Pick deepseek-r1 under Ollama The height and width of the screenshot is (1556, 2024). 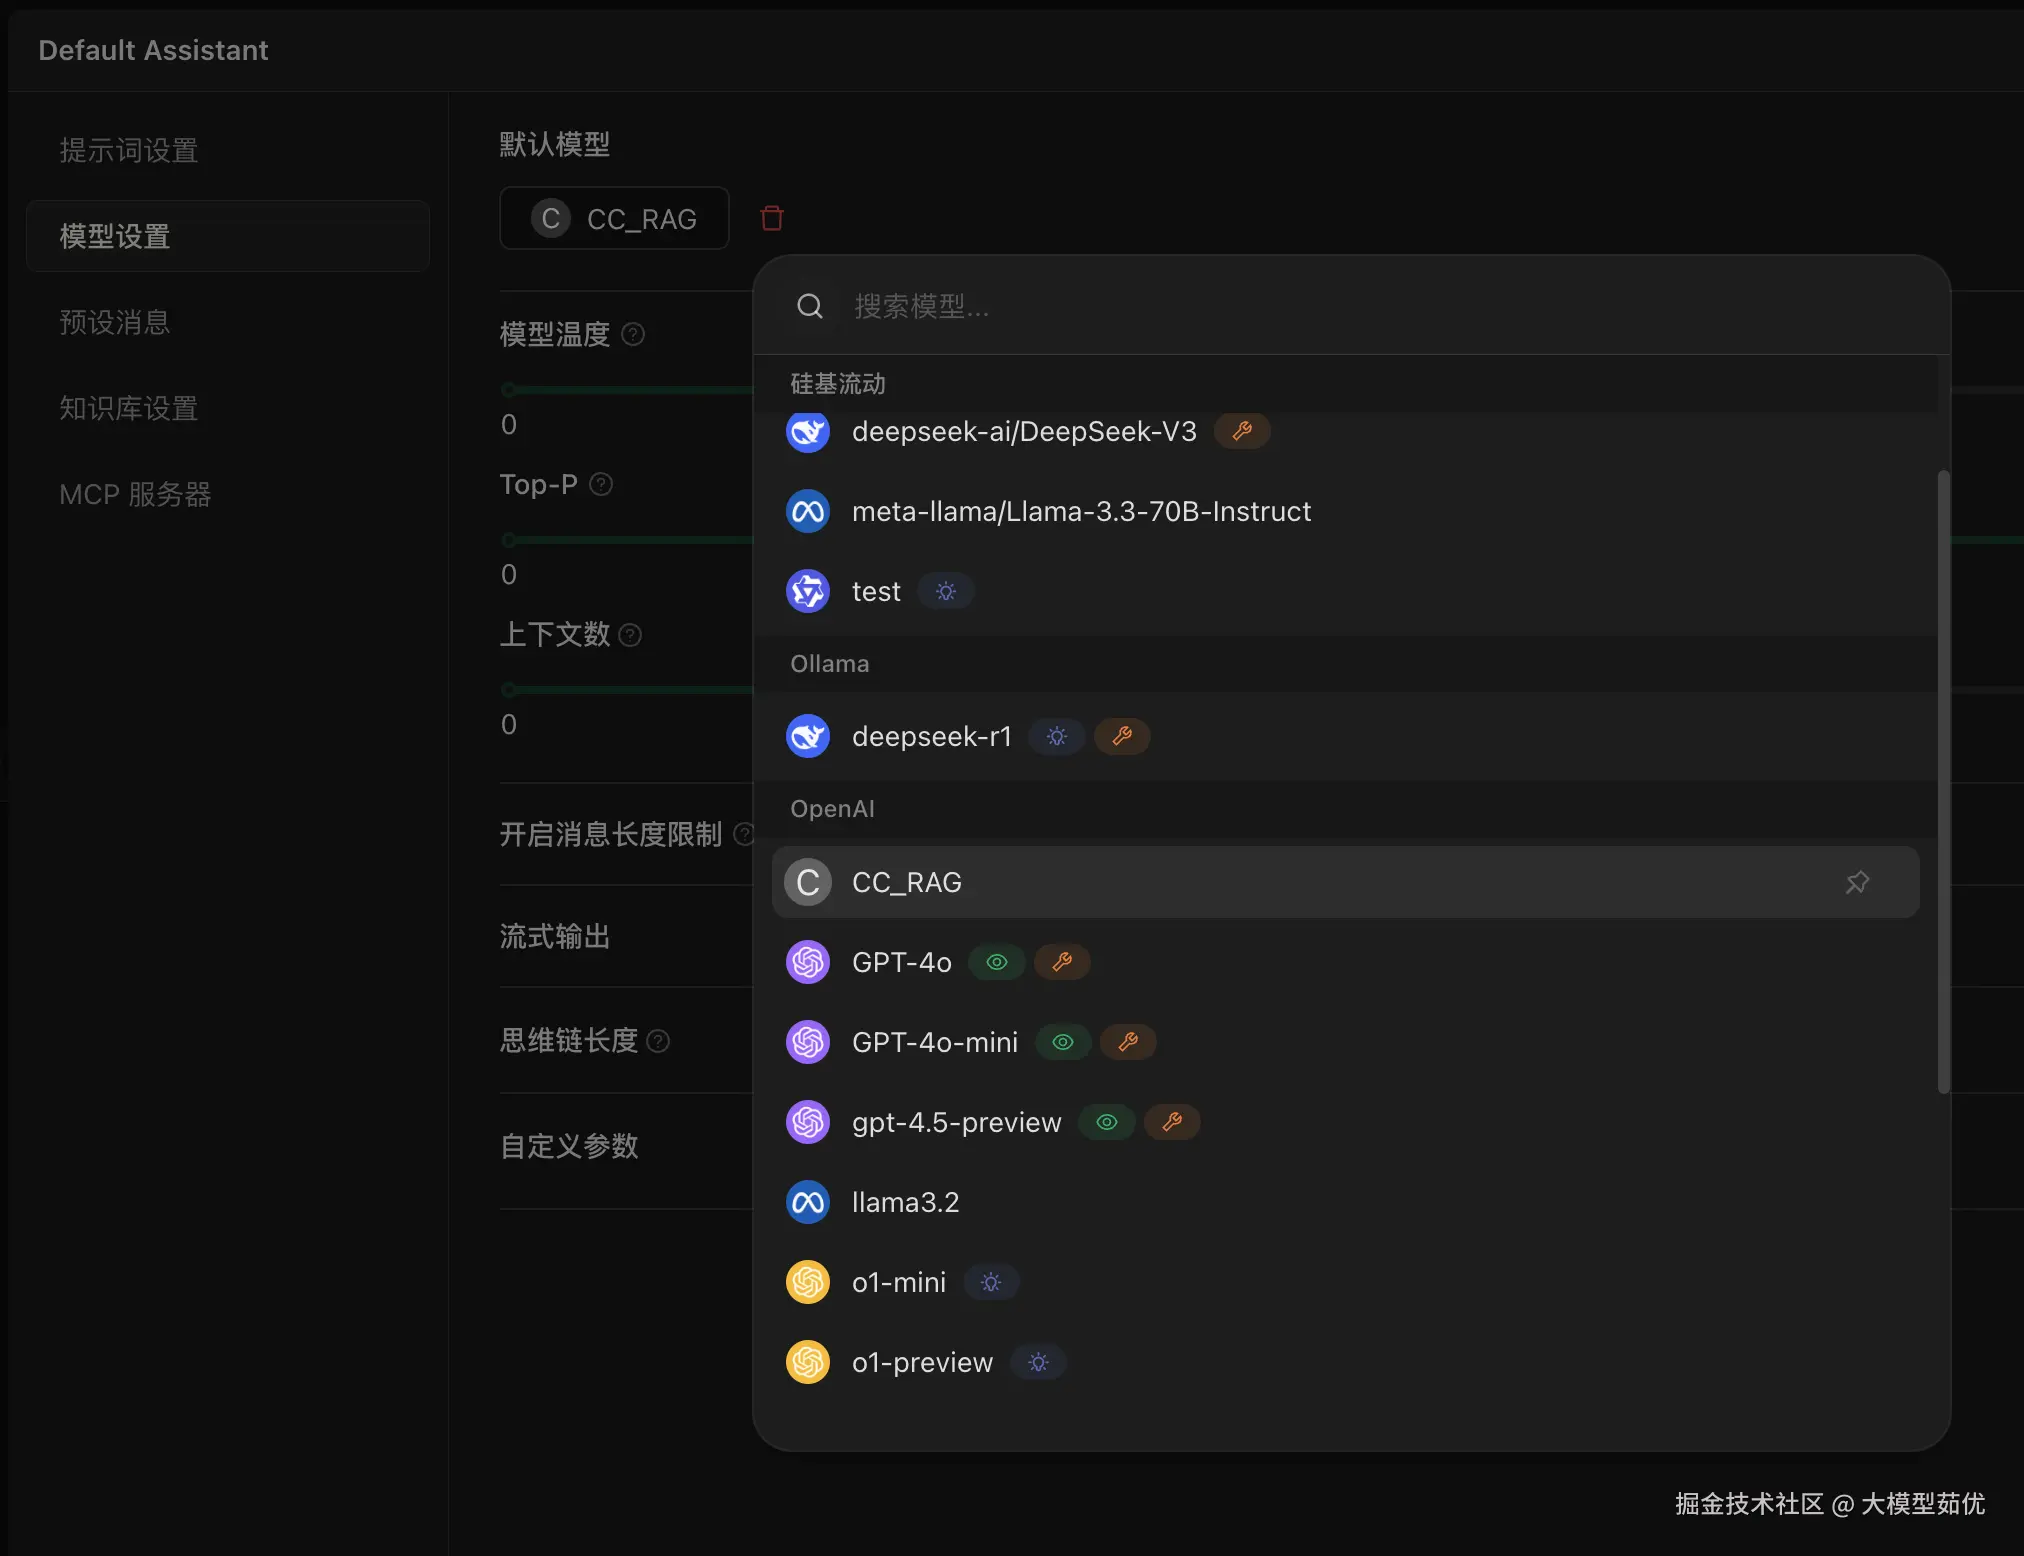[931, 737]
